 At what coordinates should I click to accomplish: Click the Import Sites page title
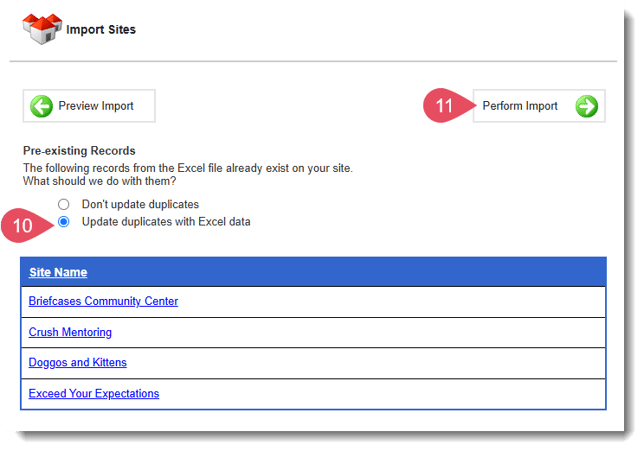tap(101, 30)
